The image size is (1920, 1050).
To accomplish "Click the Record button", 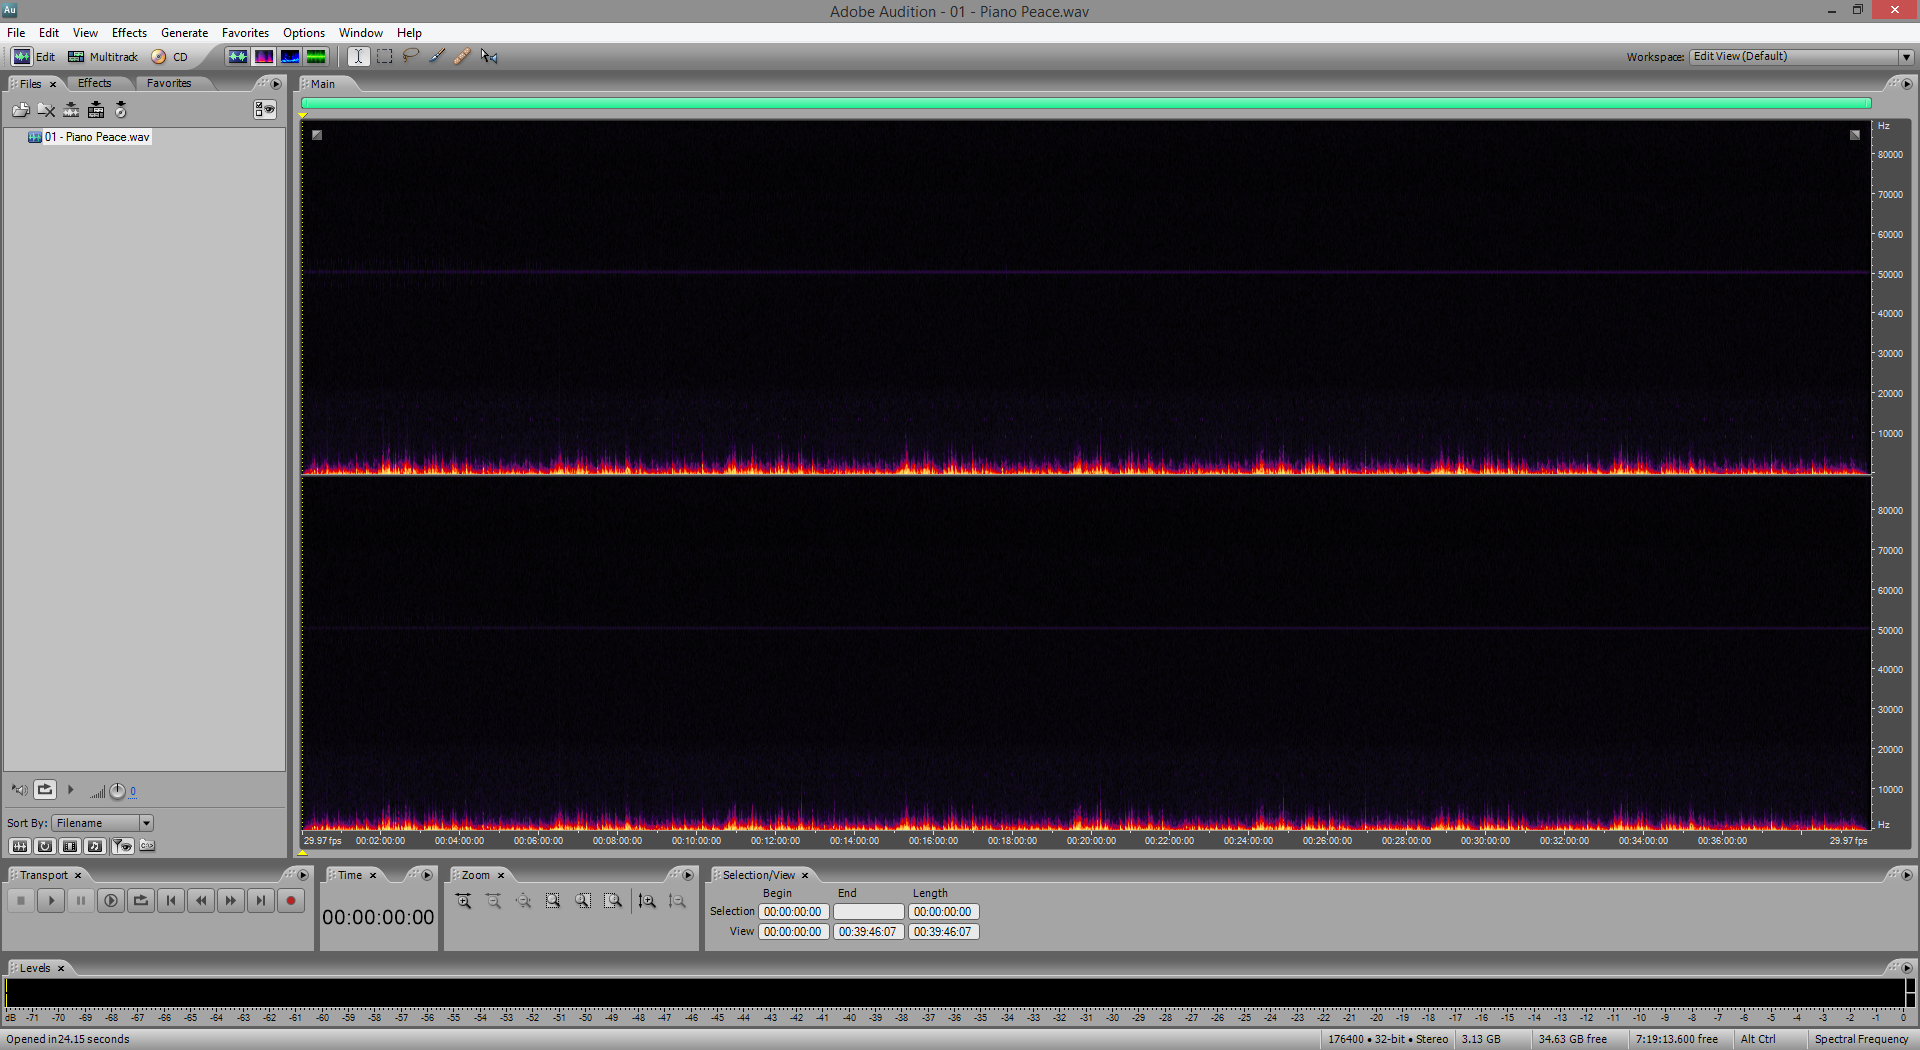I will pyautogui.click(x=291, y=901).
